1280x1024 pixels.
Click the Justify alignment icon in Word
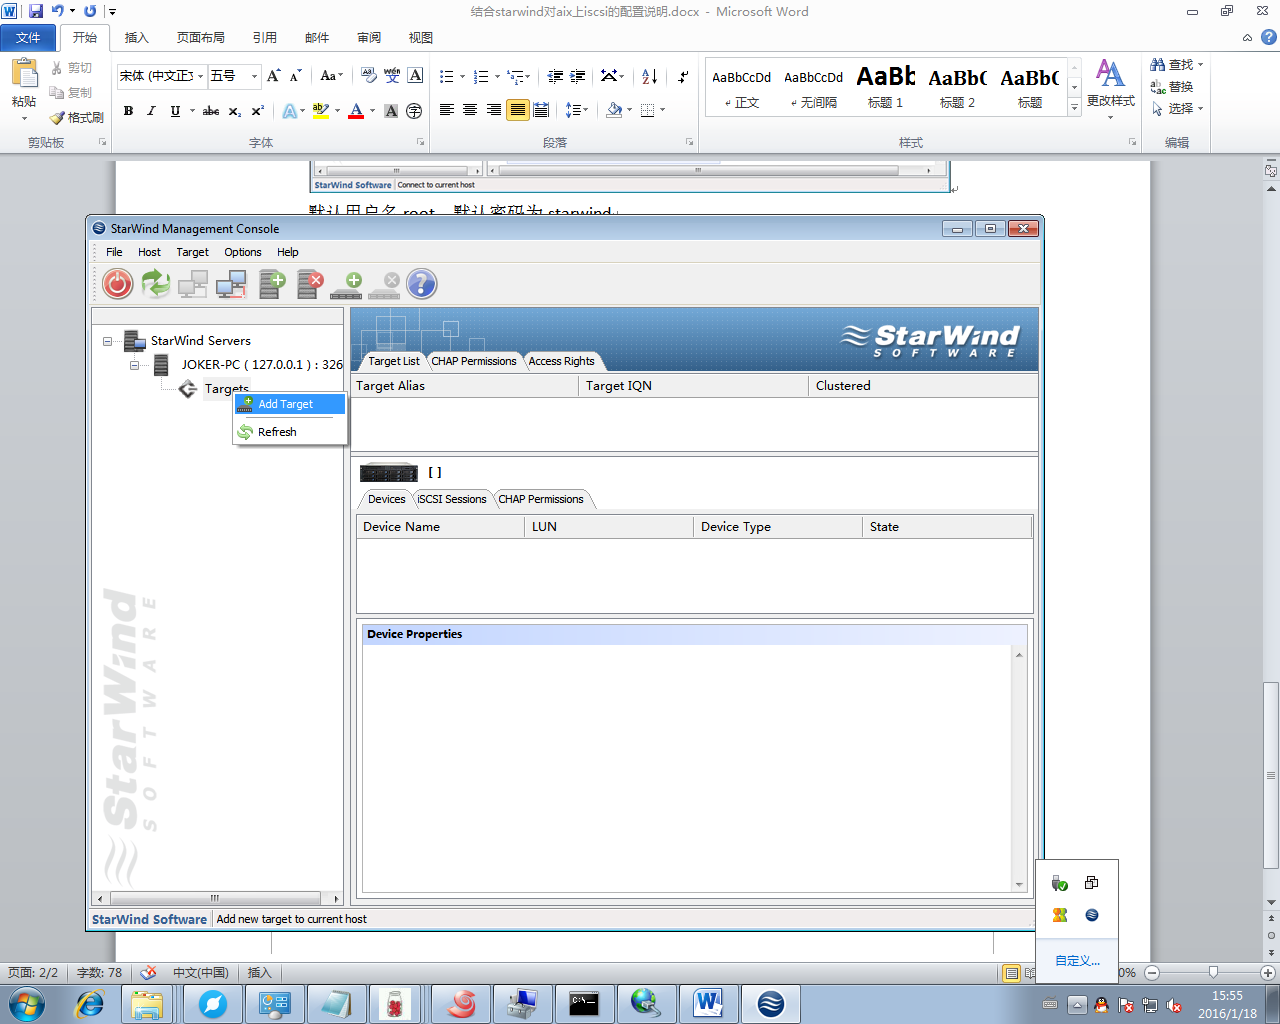[517, 110]
